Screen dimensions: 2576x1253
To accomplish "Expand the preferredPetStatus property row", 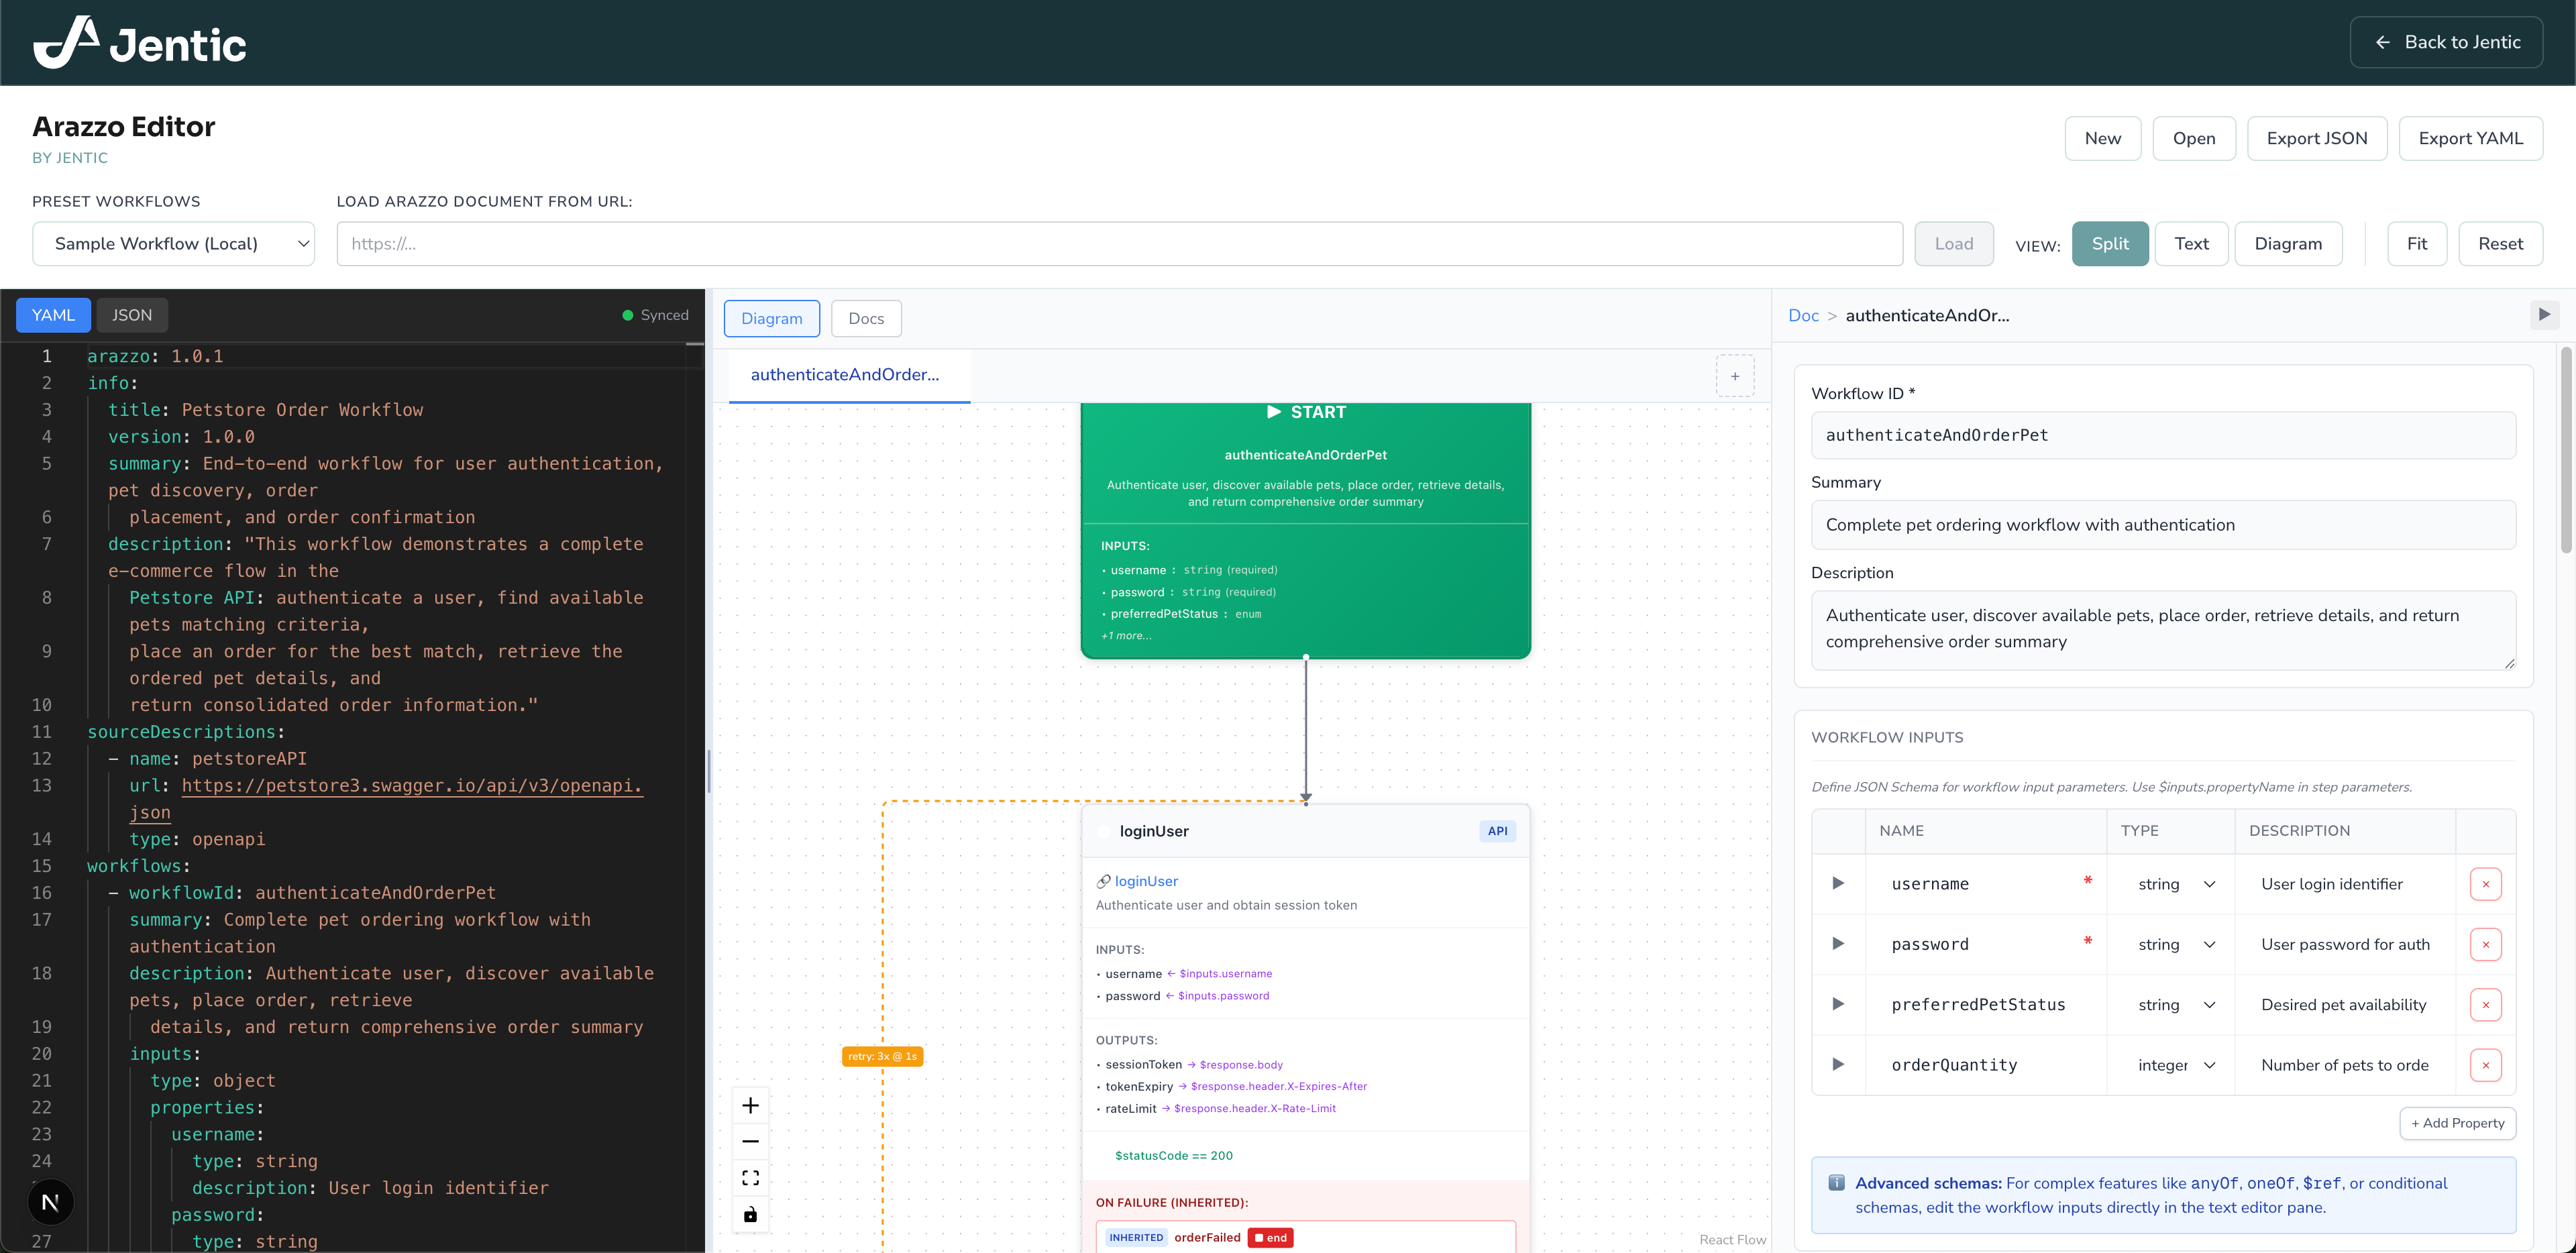I will [1838, 1005].
